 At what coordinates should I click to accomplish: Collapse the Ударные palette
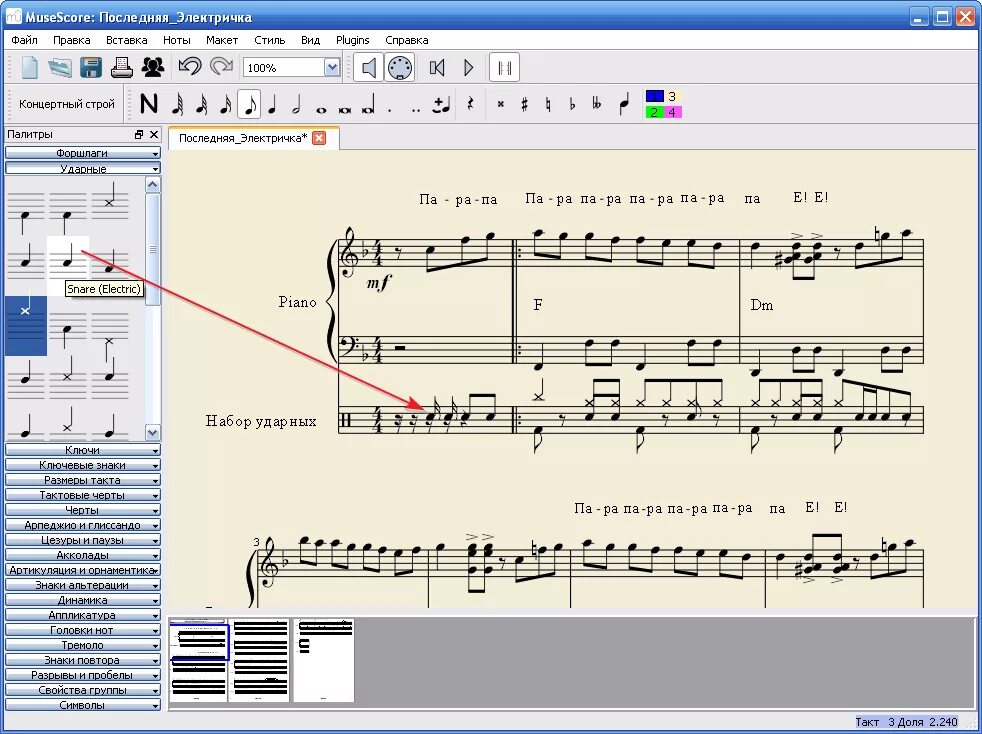click(83, 168)
